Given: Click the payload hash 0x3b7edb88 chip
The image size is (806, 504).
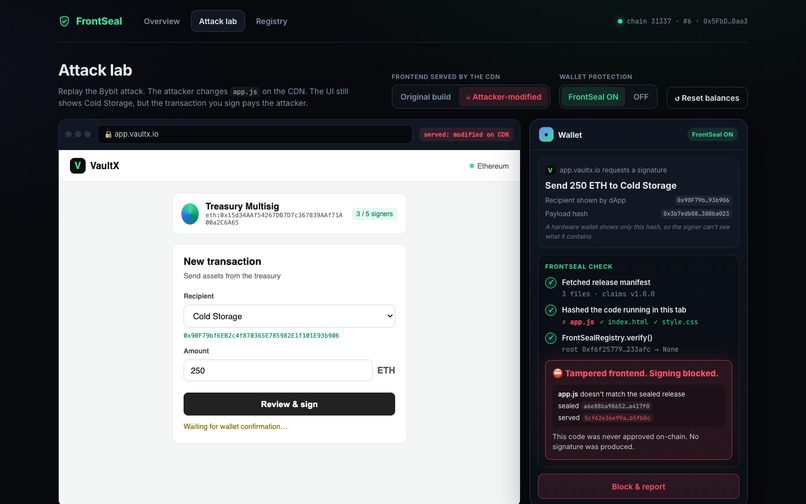Looking at the screenshot, I should click(696, 213).
